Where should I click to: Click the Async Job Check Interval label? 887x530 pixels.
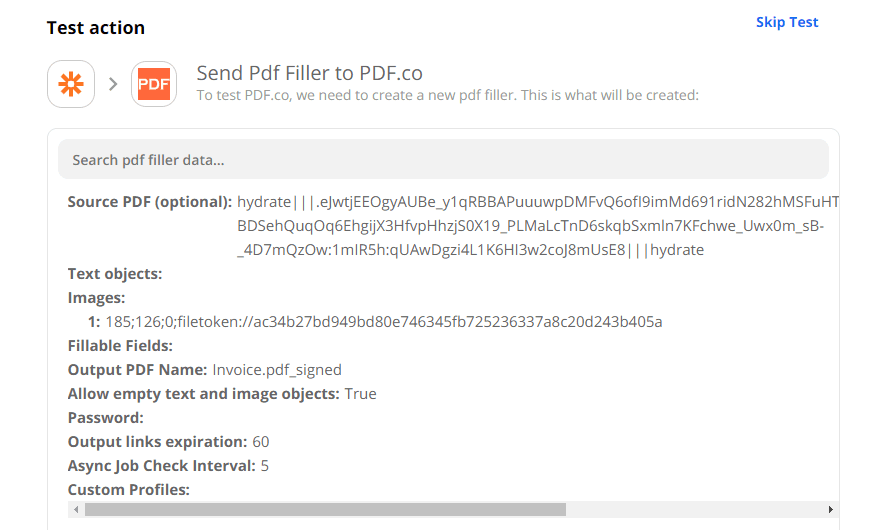(x=162, y=466)
